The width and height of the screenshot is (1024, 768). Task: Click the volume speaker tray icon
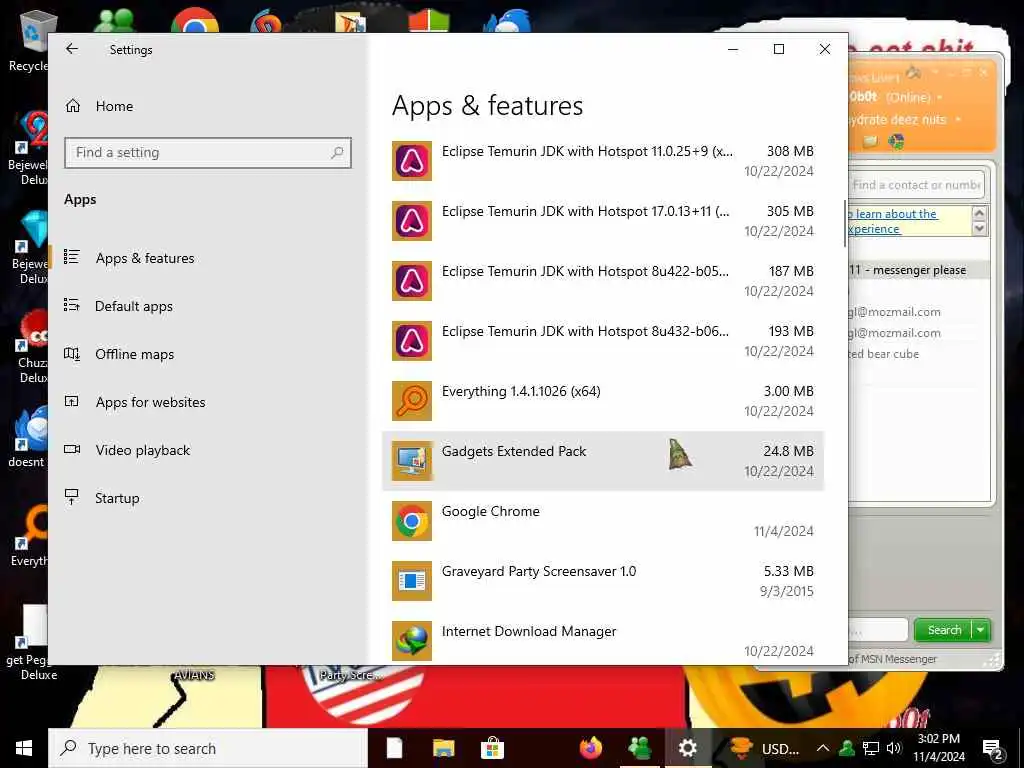(x=893, y=748)
